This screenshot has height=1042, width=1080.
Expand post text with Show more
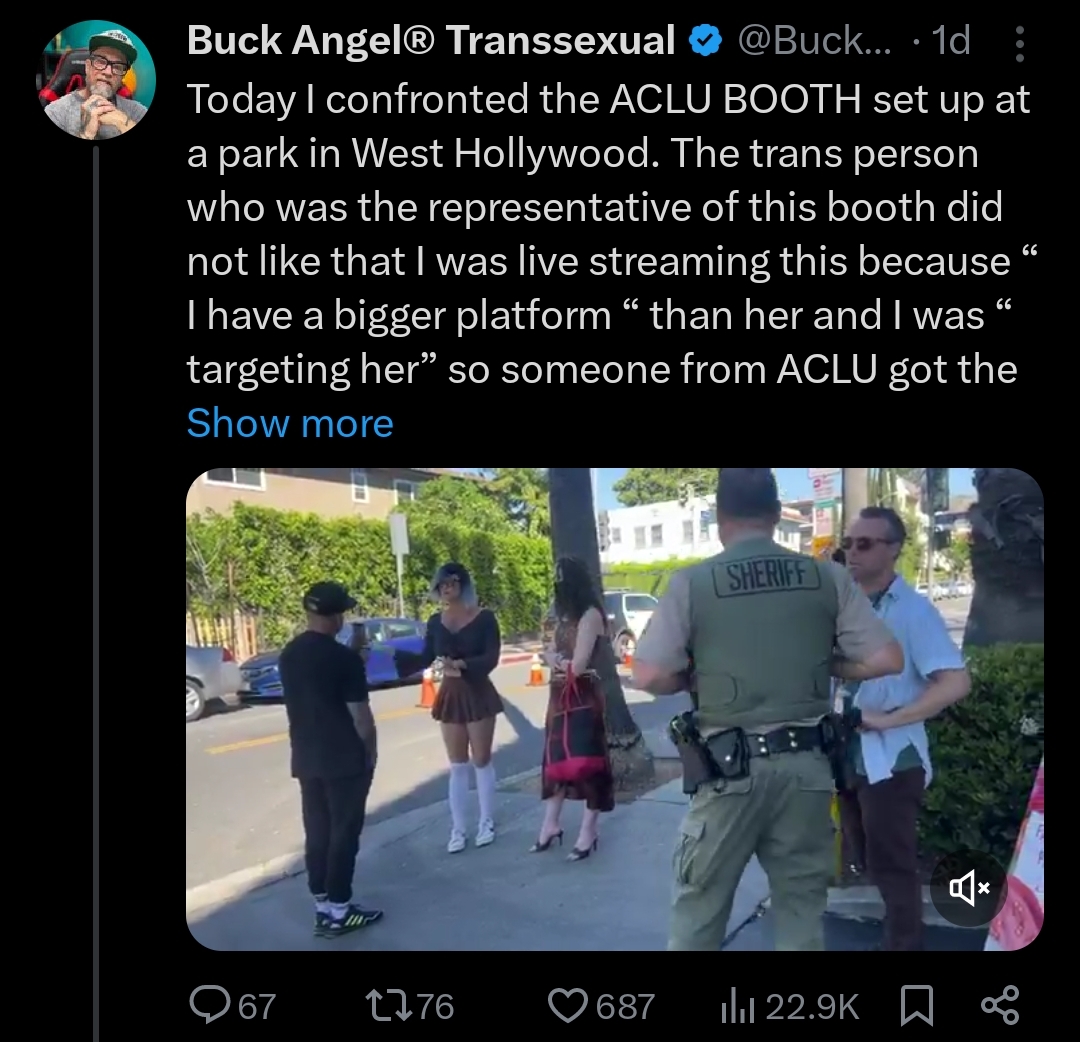coord(290,422)
